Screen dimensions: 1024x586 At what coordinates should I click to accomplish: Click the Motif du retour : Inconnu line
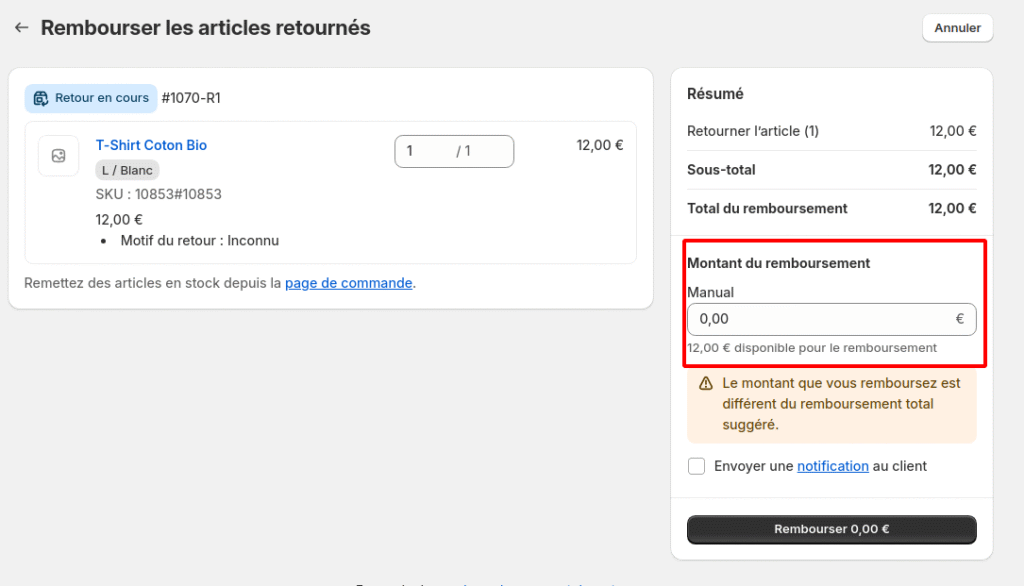pos(199,241)
